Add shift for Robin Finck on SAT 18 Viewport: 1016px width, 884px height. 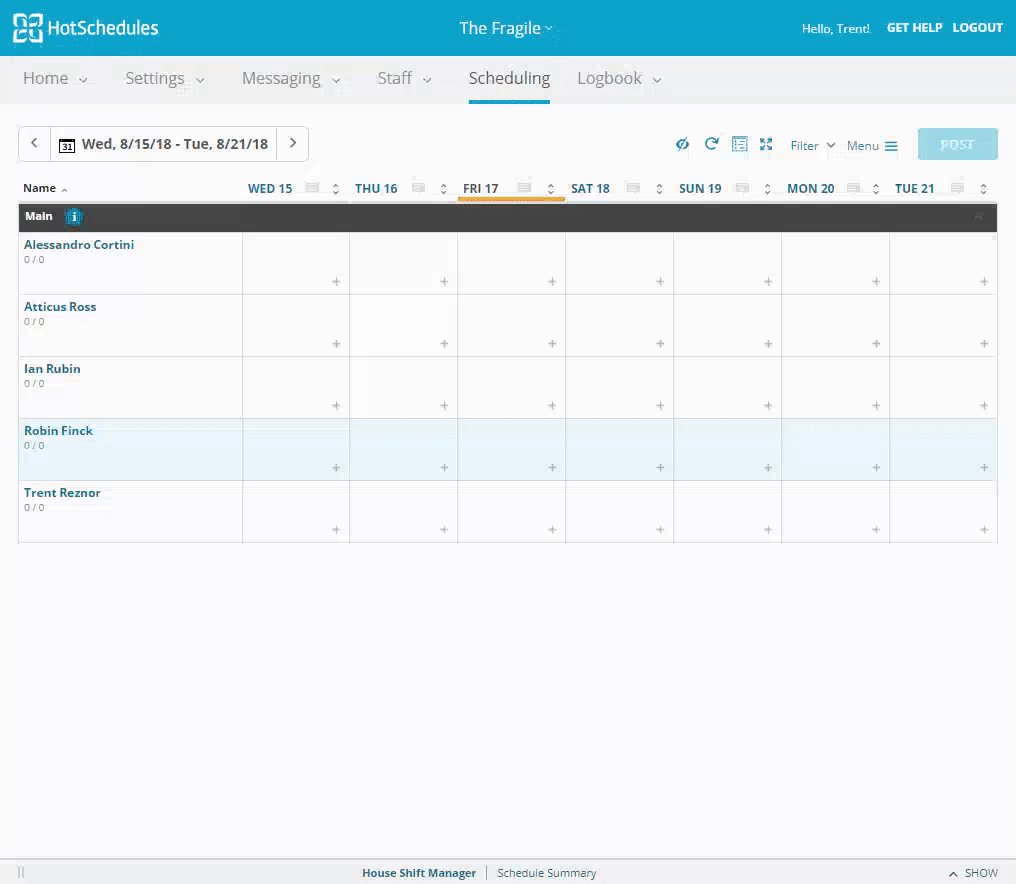[x=660, y=467]
